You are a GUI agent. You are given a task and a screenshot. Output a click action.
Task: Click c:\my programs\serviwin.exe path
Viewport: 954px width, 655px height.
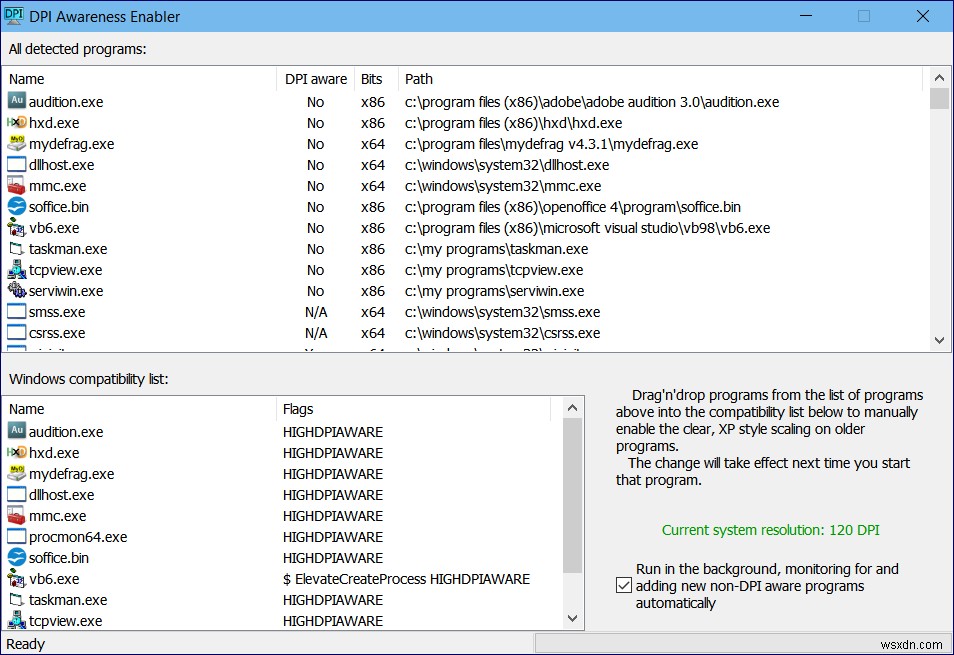pyautogui.click(x=495, y=291)
